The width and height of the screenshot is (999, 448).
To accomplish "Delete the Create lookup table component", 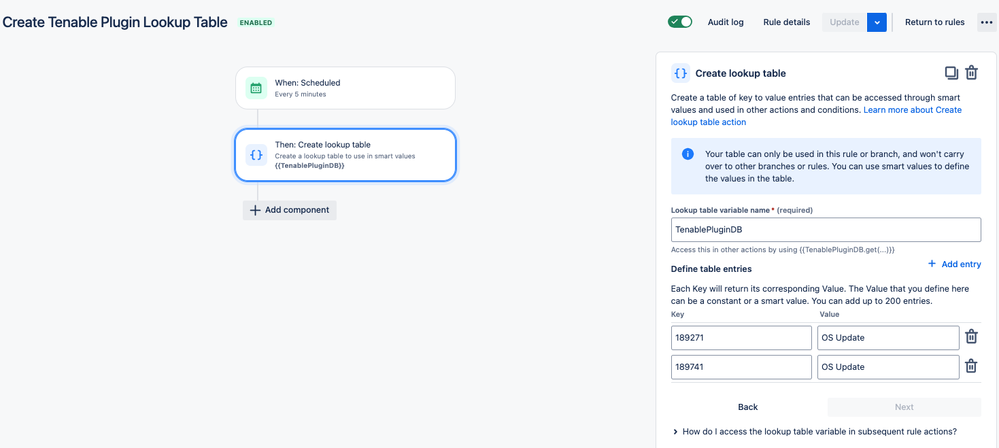I will (971, 73).
